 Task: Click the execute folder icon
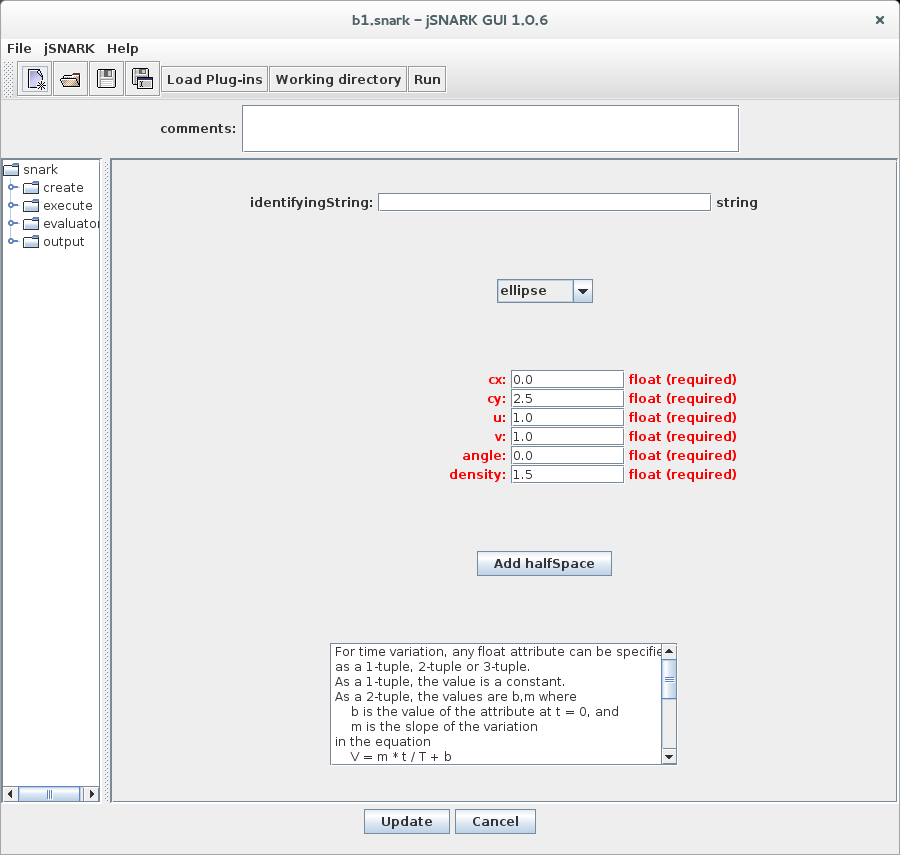pyautogui.click(x=31, y=205)
